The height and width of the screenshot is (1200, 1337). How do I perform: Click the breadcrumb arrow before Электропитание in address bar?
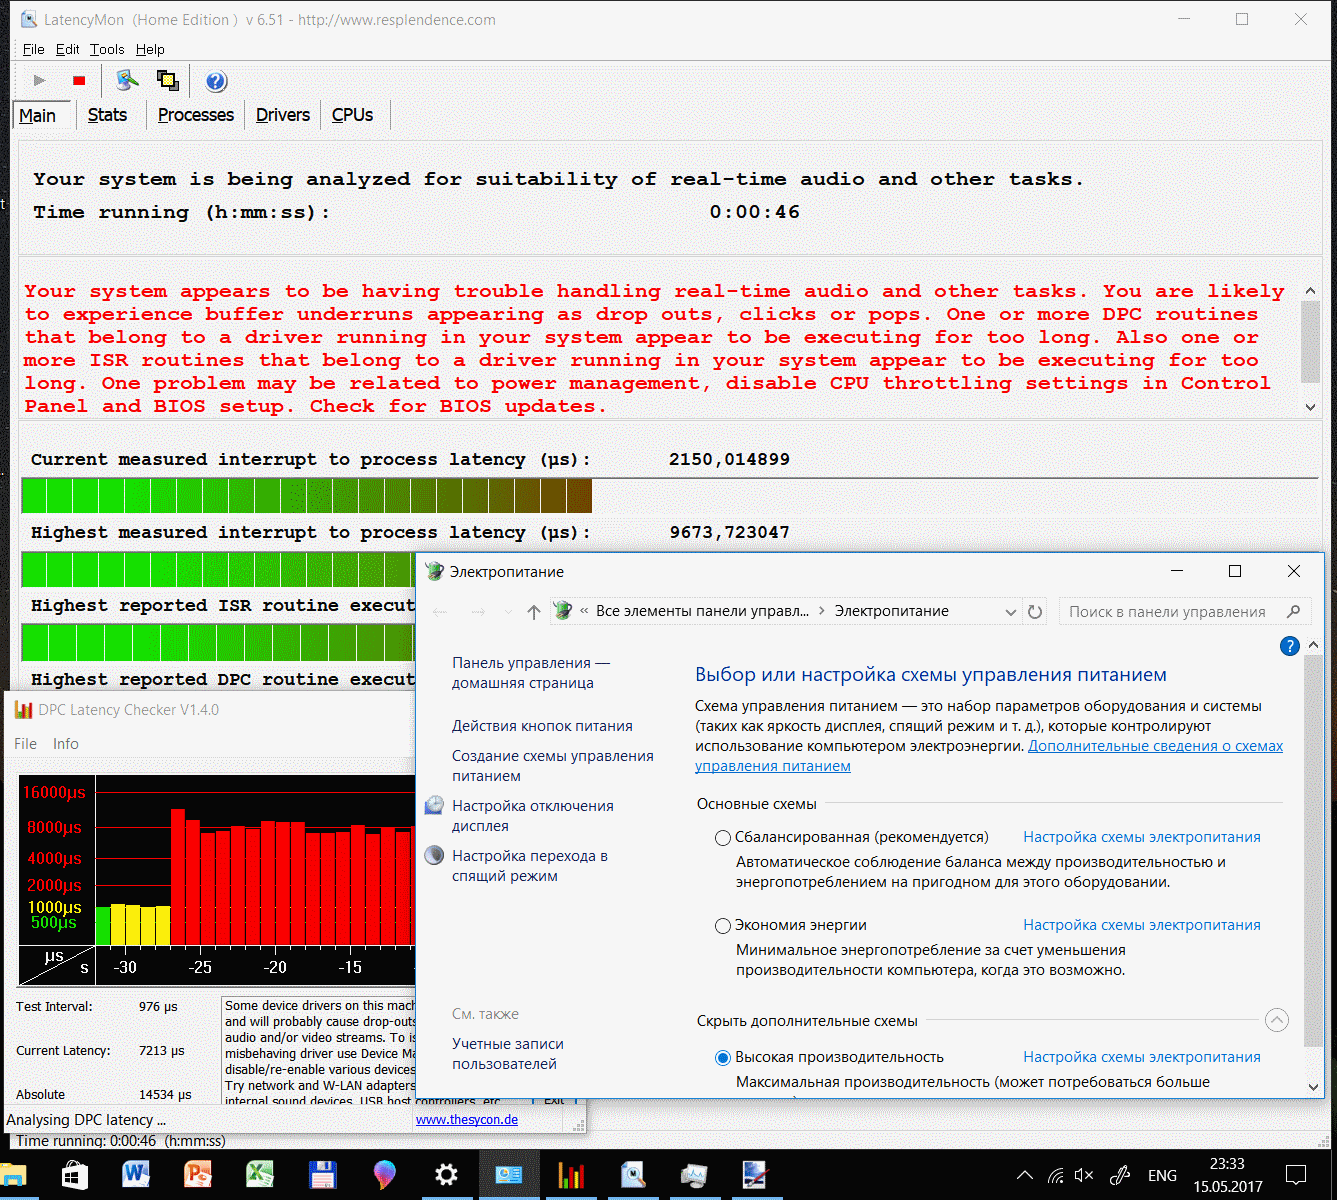pyautogui.click(x=822, y=611)
